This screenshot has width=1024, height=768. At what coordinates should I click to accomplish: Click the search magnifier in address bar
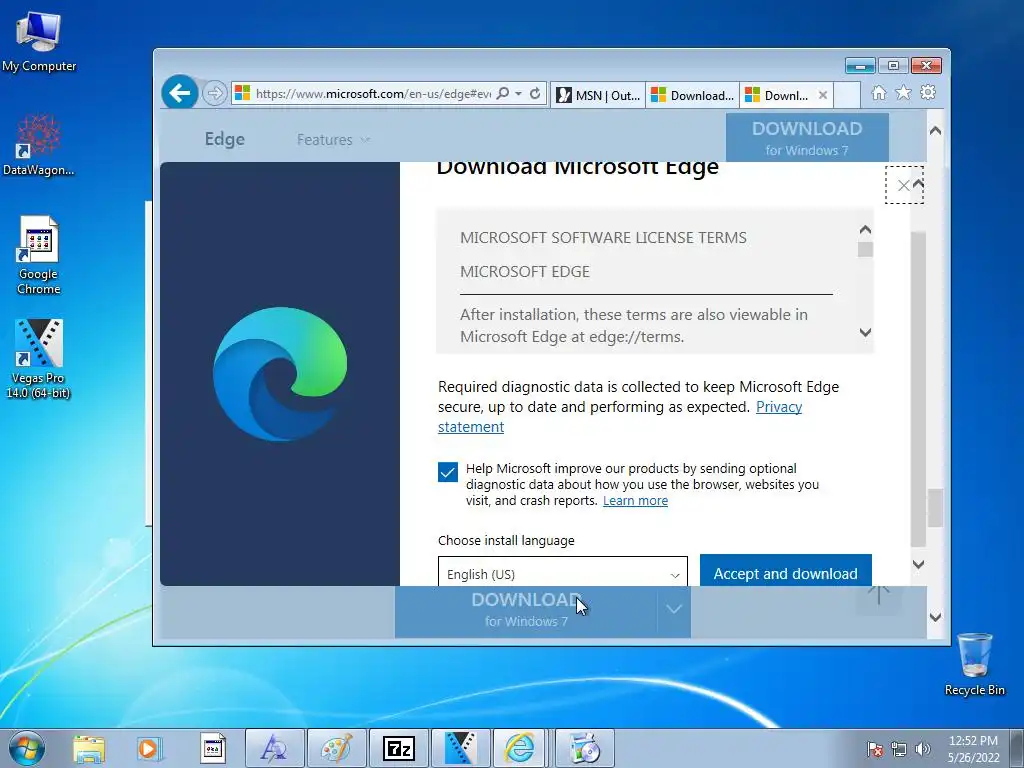(502, 93)
